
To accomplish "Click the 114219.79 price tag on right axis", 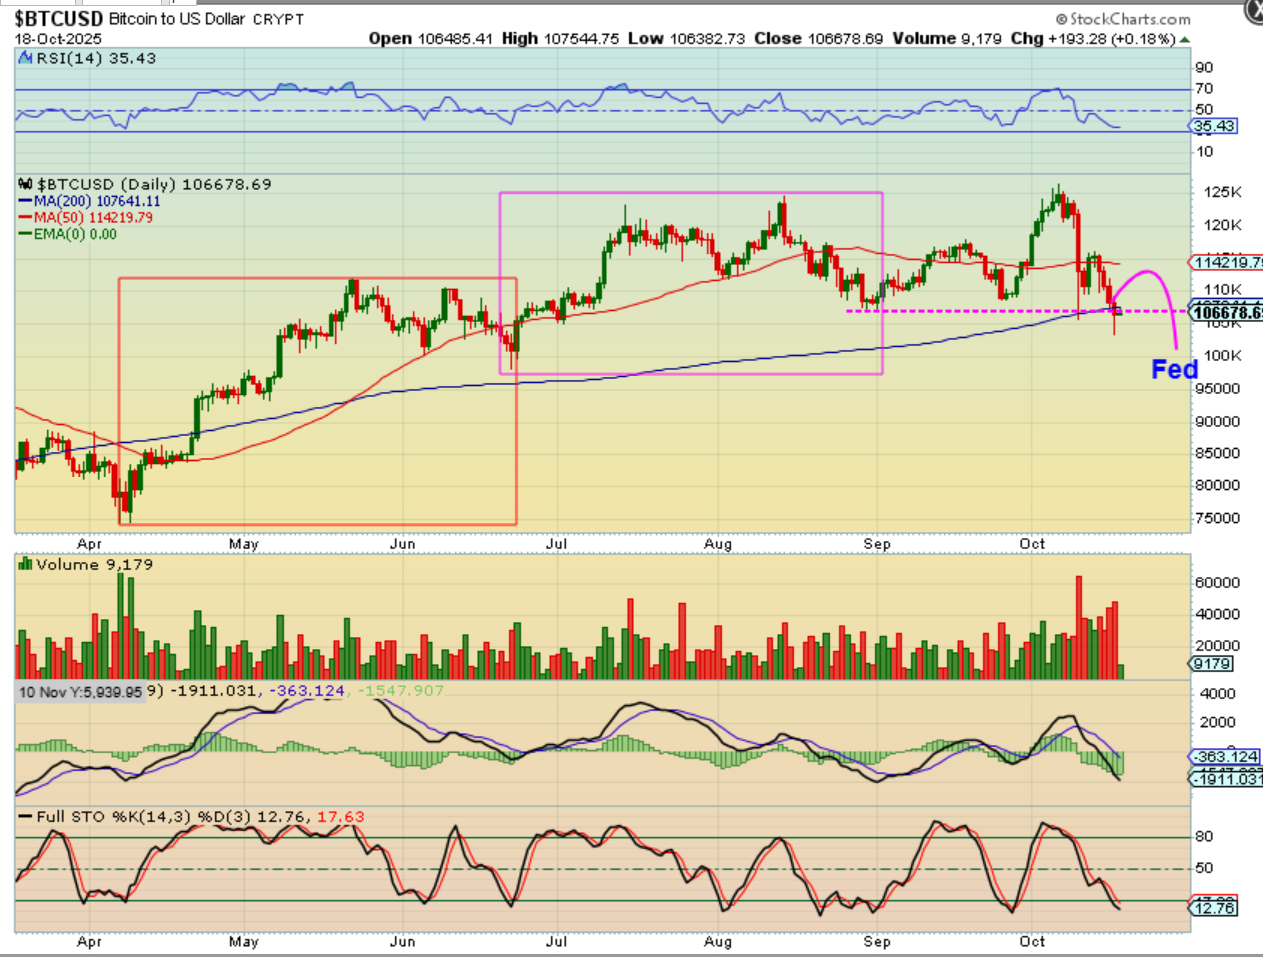I will click(x=1226, y=262).
